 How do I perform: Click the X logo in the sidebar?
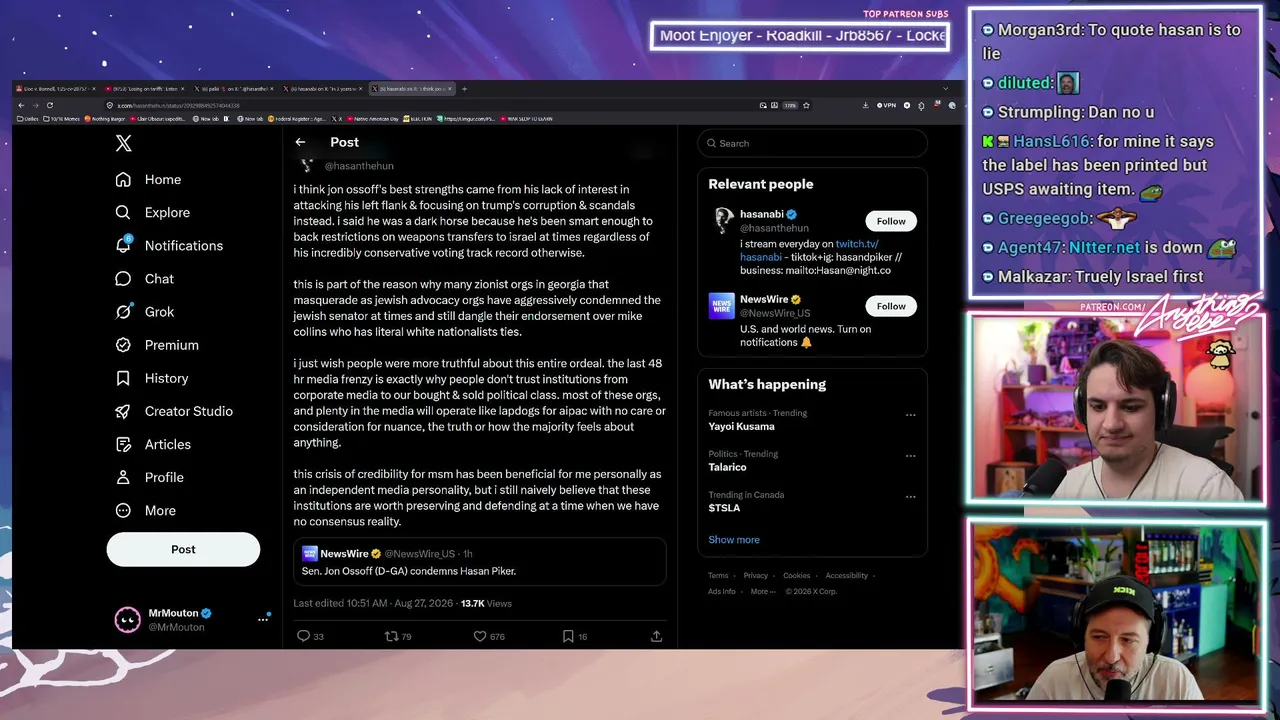click(123, 143)
